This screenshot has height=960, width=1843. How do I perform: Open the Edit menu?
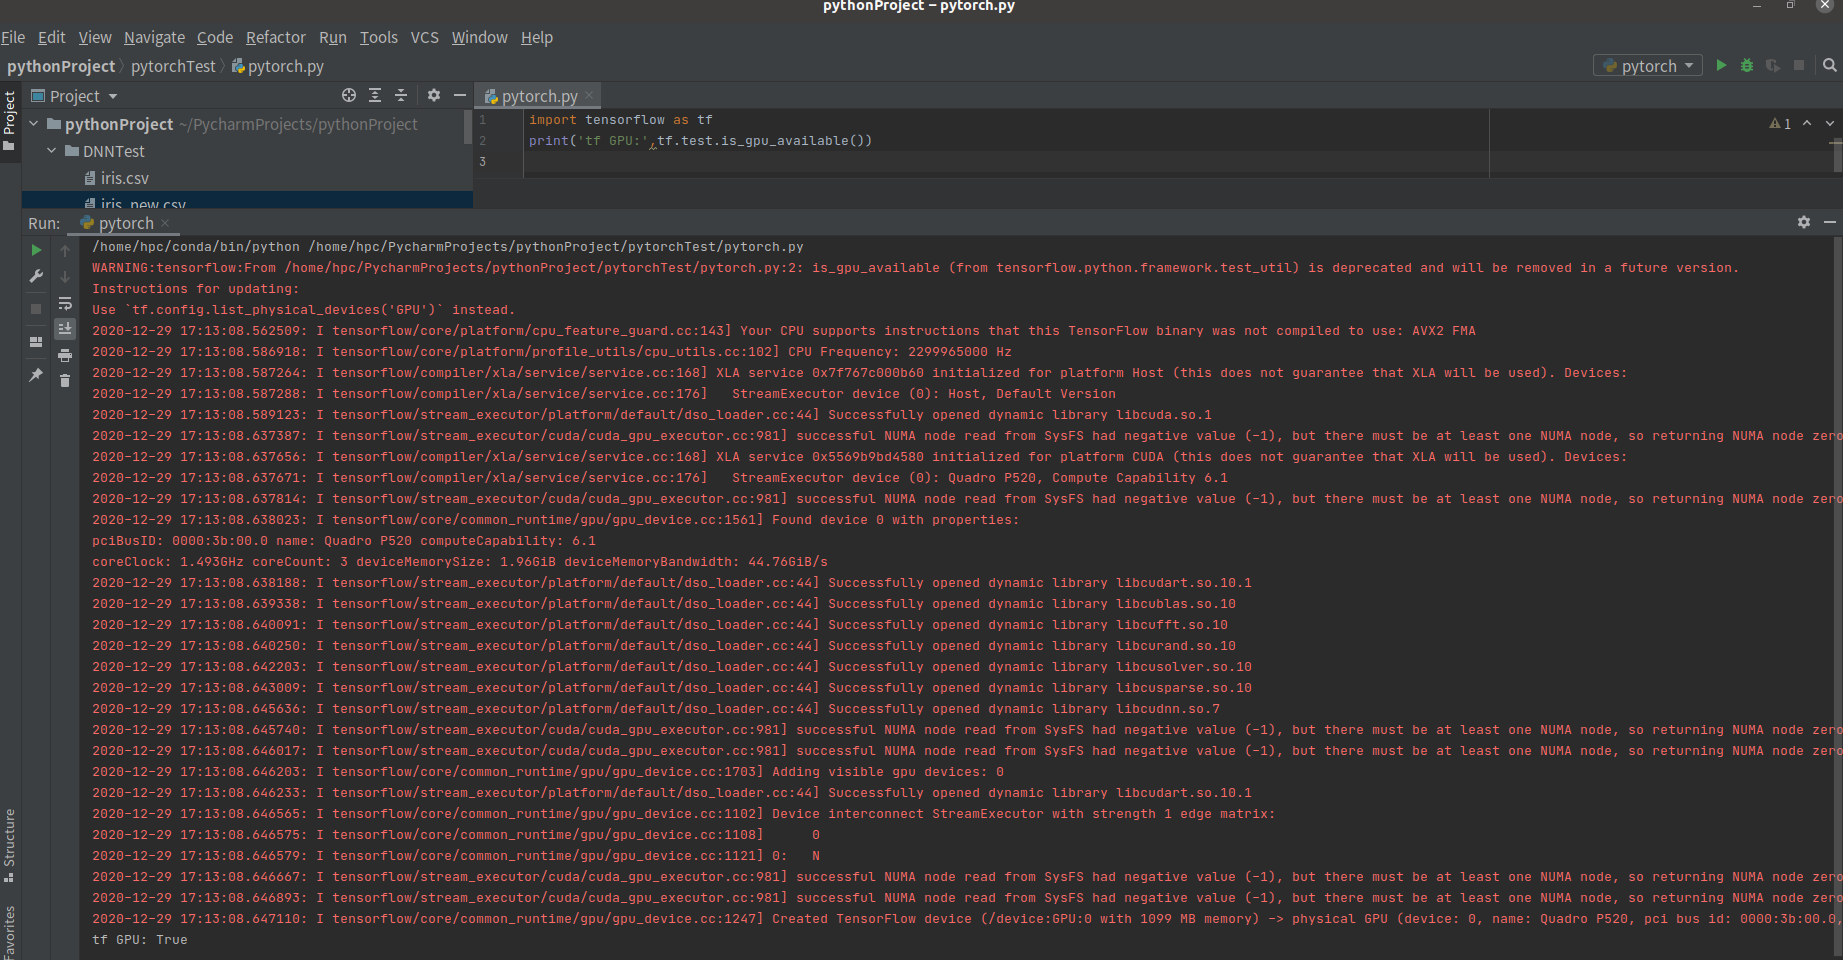(x=51, y=37)
